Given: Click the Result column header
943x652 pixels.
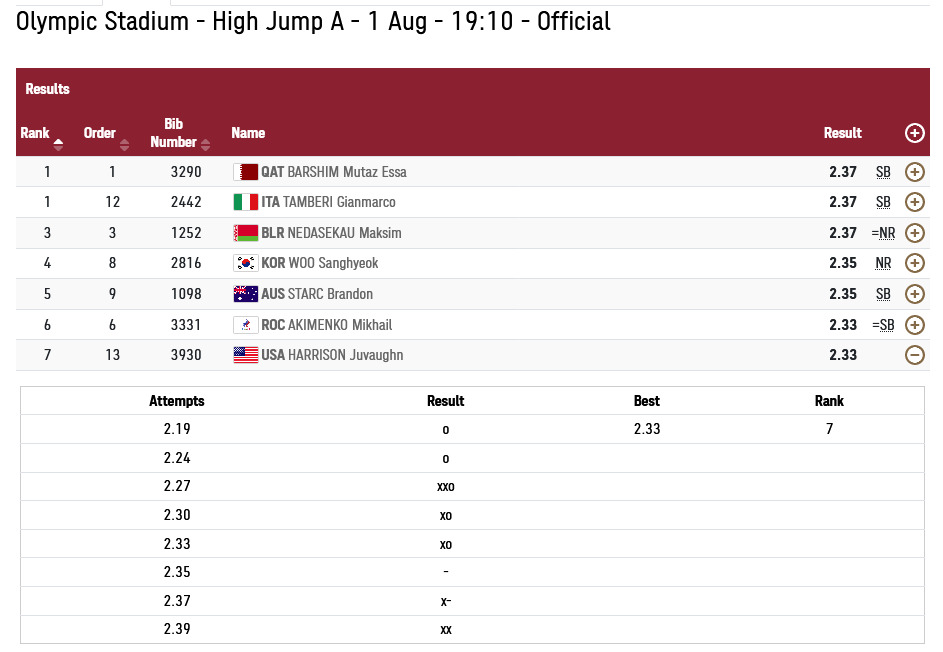Looking at the screenshot, I should [x=842, y=133].
